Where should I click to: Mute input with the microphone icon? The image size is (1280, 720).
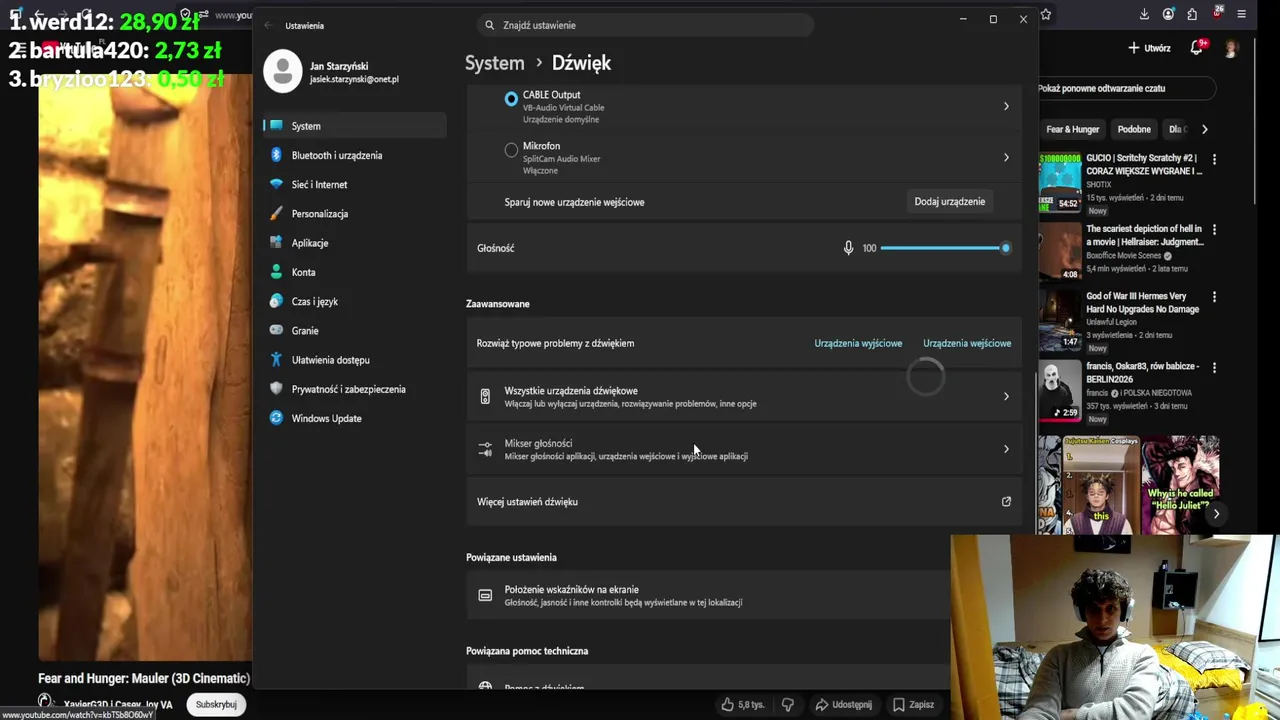848,248
